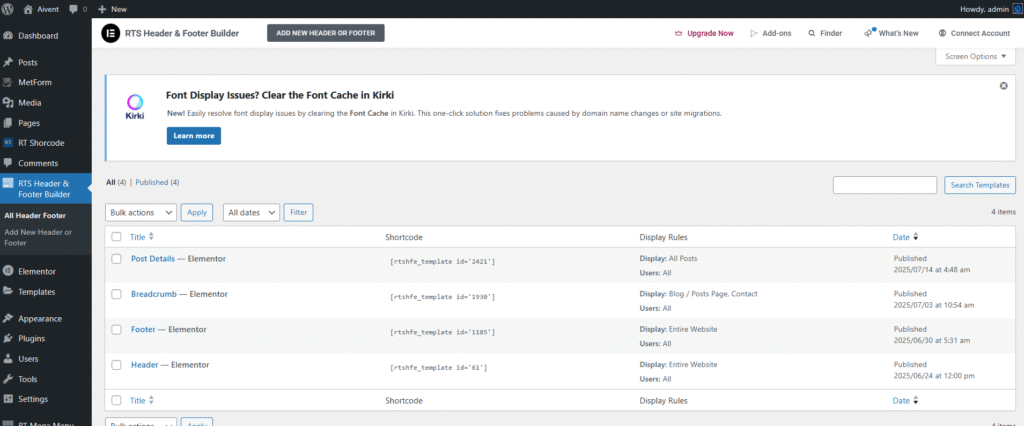Viewport: 1024px width, 426px height.
Task: Open the comments bubble icon in admin bar
Action: 73,8
